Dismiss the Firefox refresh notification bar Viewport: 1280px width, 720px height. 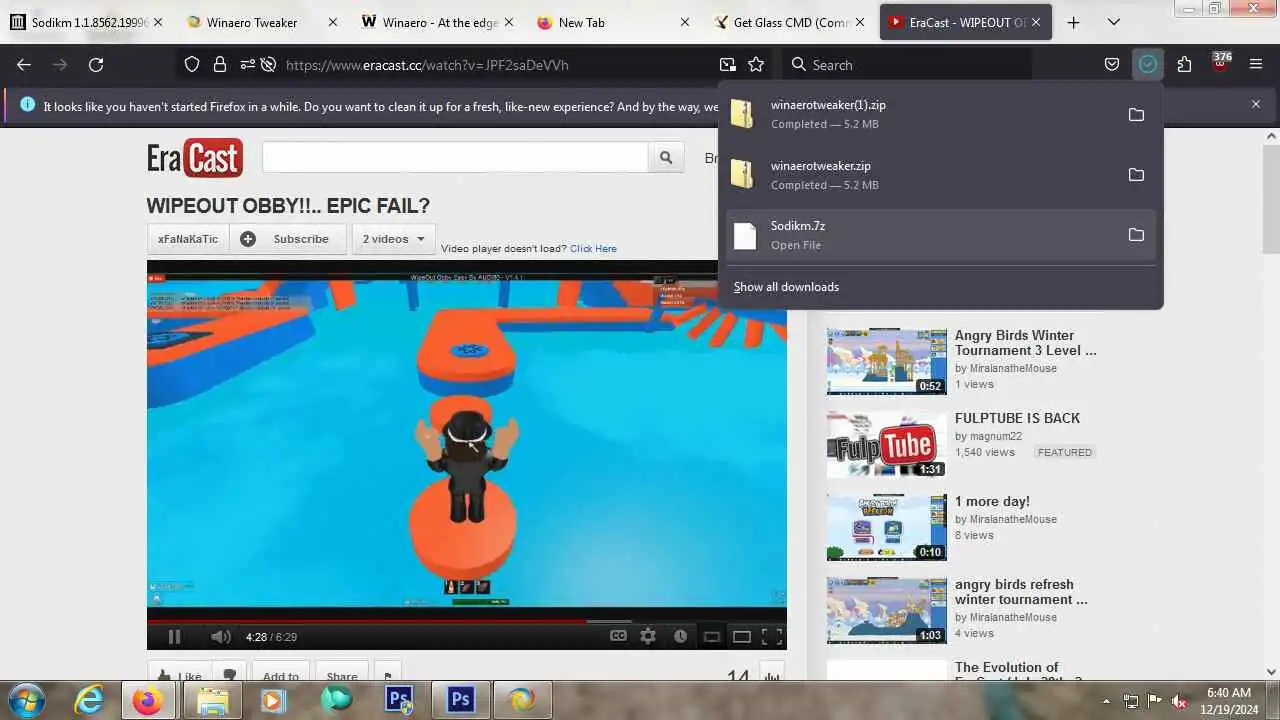pyautogui.click(x=1256, y=104)
